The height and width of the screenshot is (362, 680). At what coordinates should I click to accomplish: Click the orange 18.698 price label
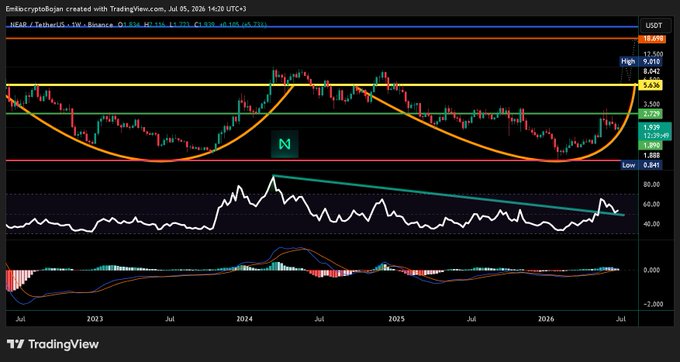(x=652, y=39)
